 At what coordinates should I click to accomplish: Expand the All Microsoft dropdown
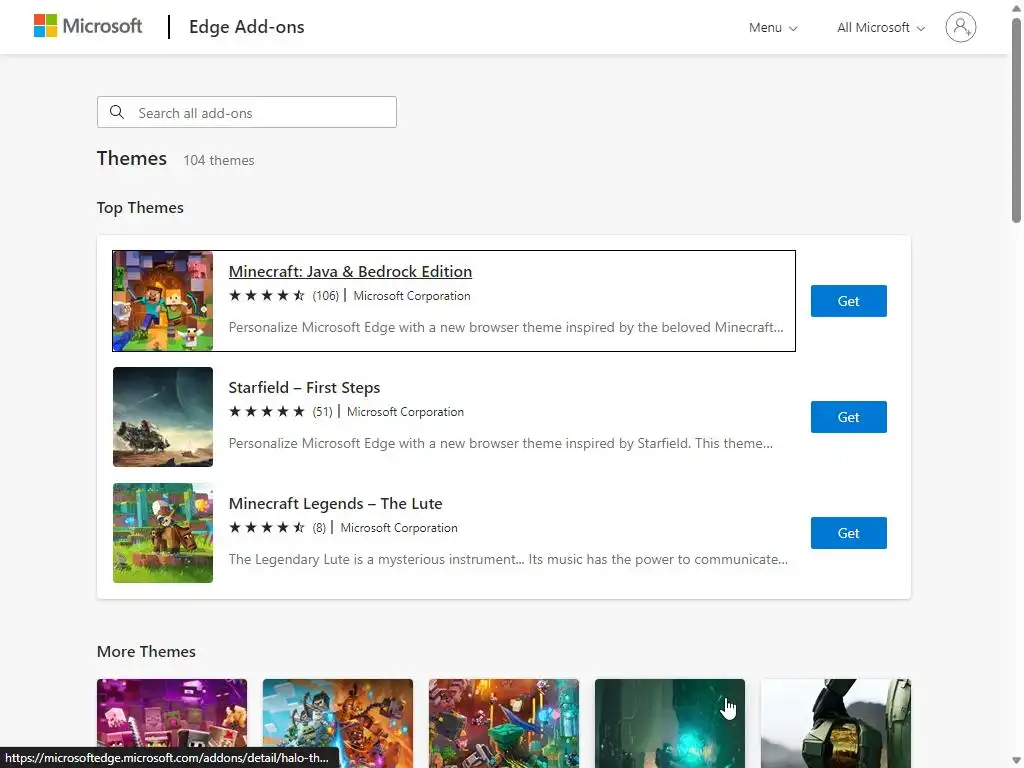(880, 27)
